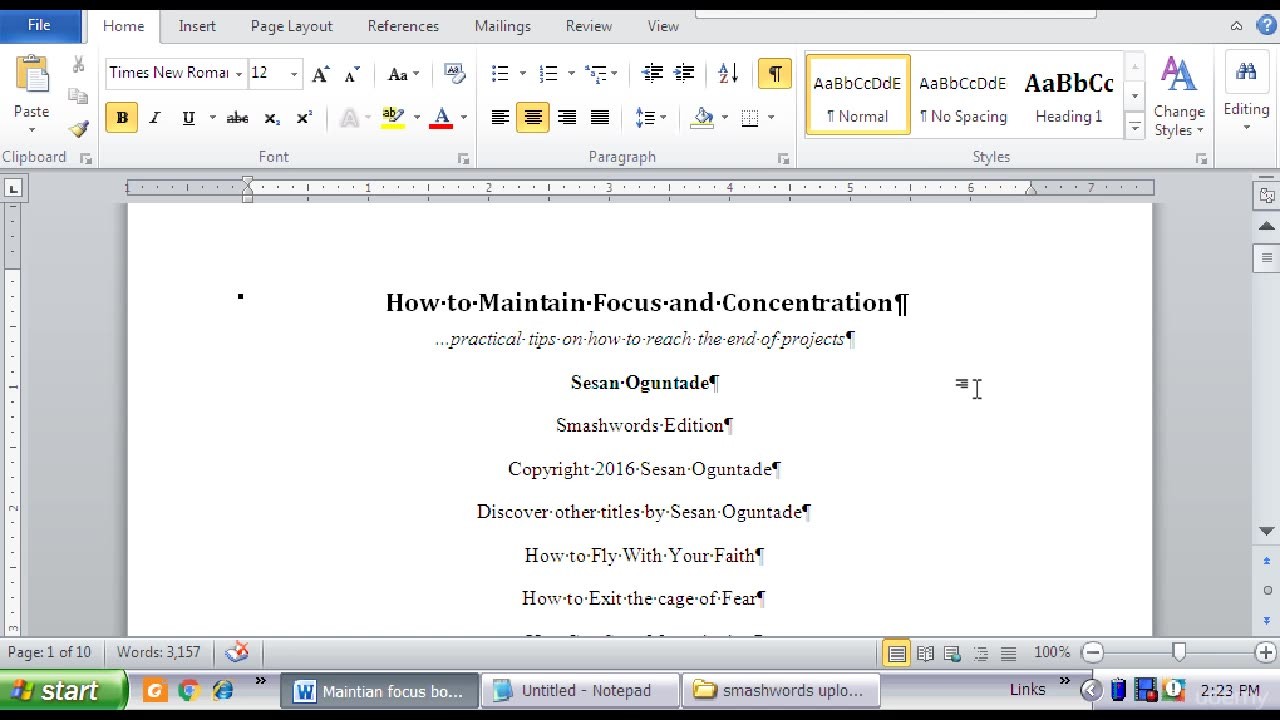Align text right
This screenshot has height=720, width=1280.
(x=566, y=118)
